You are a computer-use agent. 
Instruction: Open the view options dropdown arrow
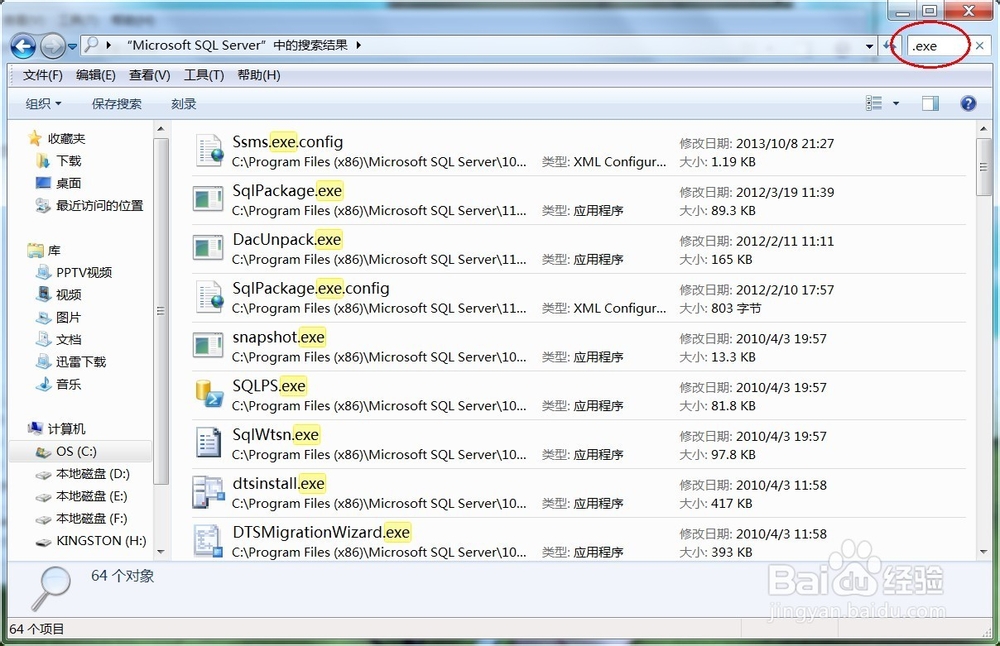[896, 103]
